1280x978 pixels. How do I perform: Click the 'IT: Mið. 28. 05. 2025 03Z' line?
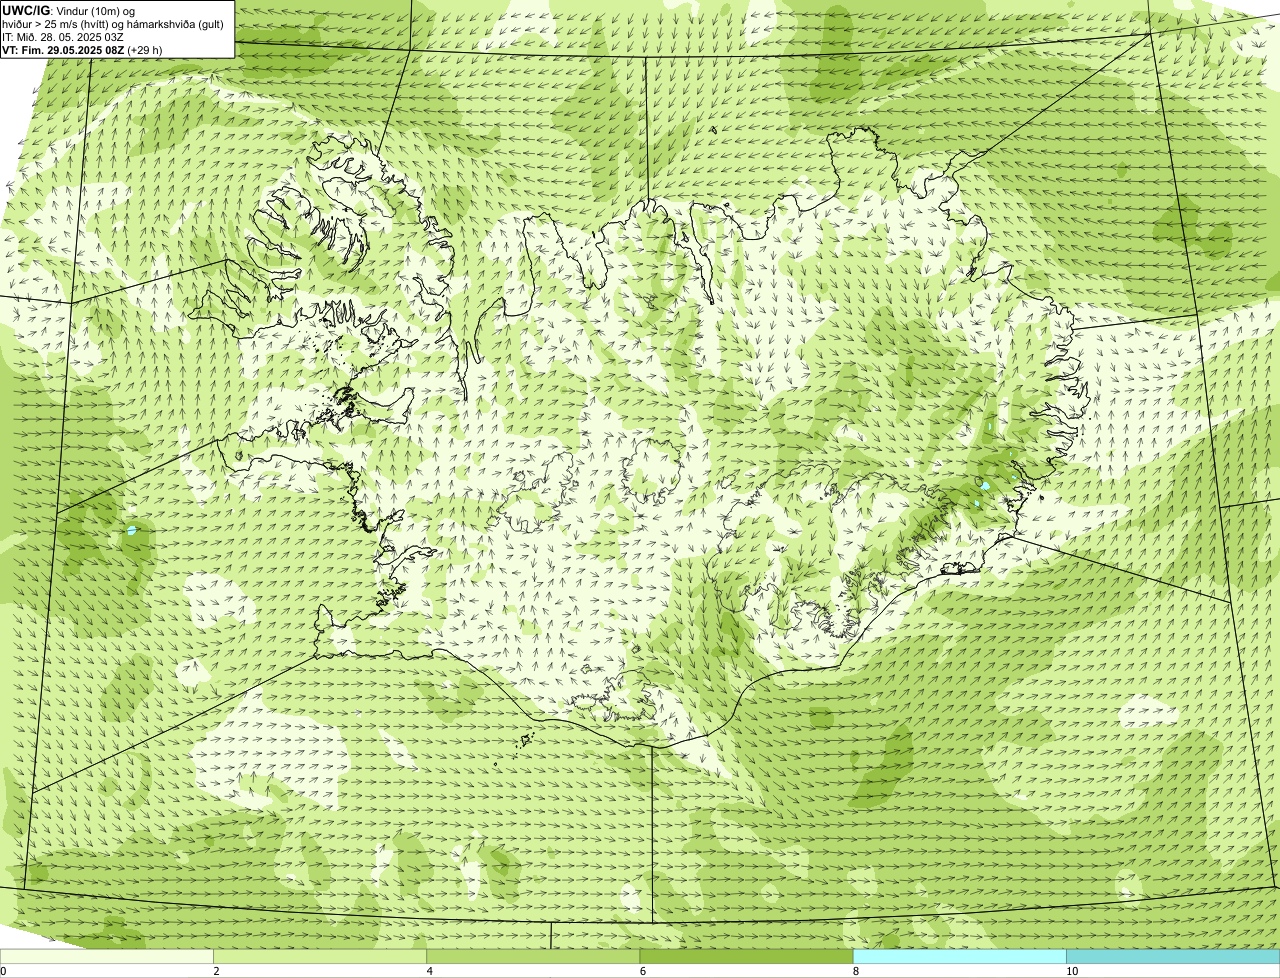pos(63,36)
